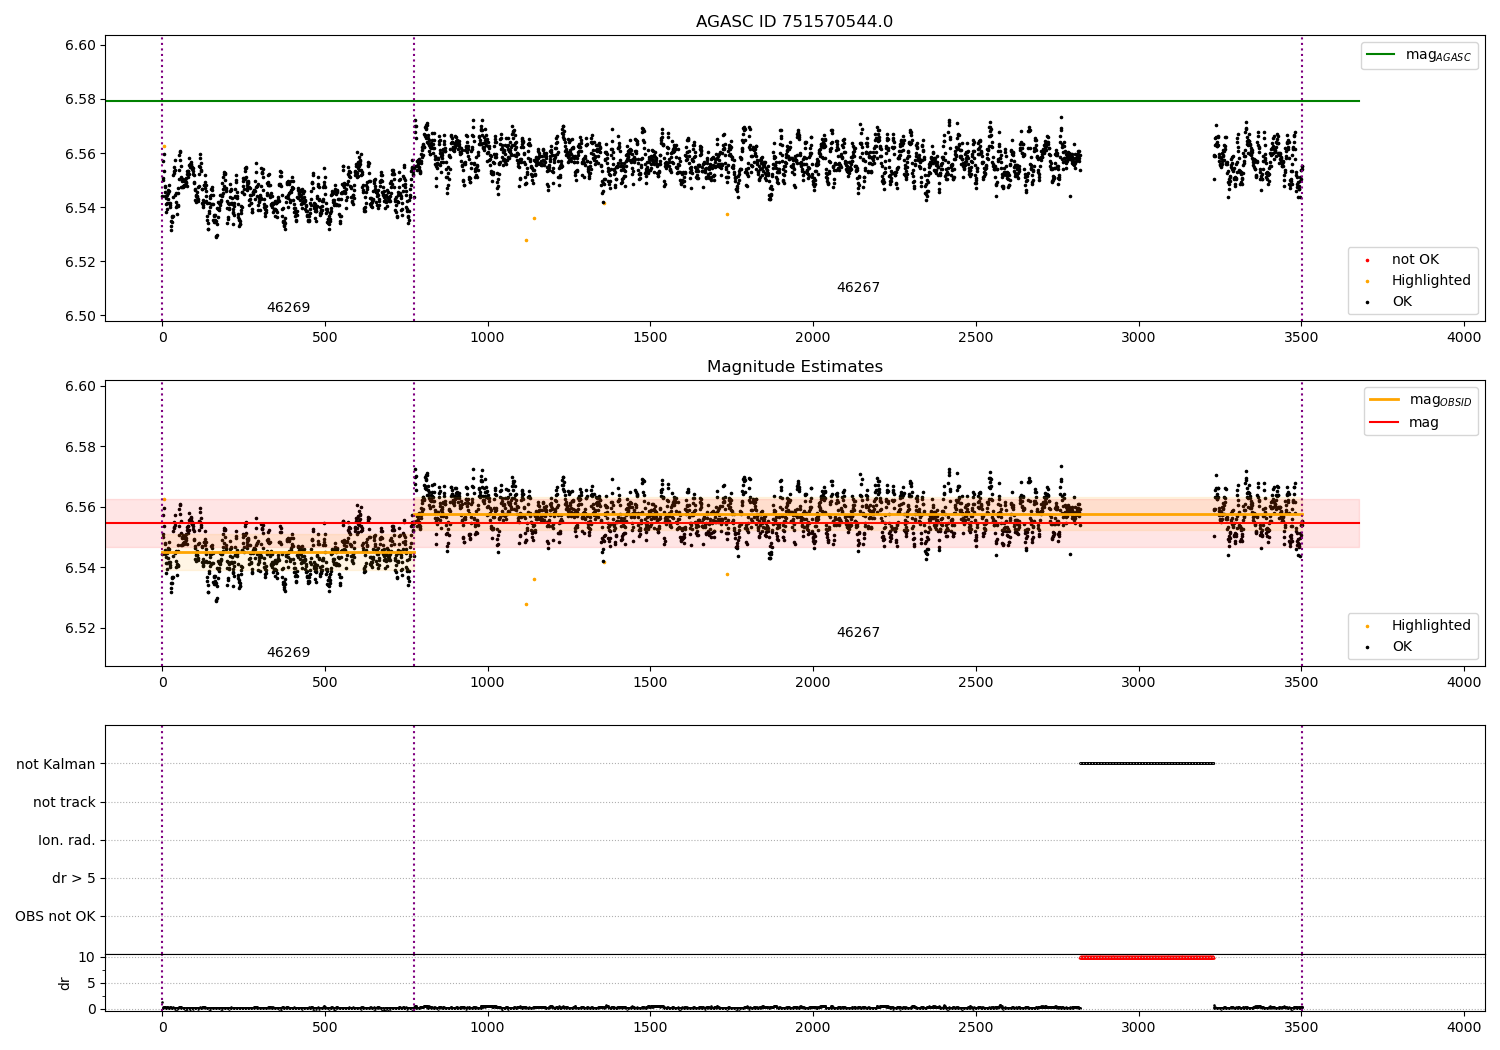Select 'Highlighted' legend entry in top plot

coord(1431,281)
